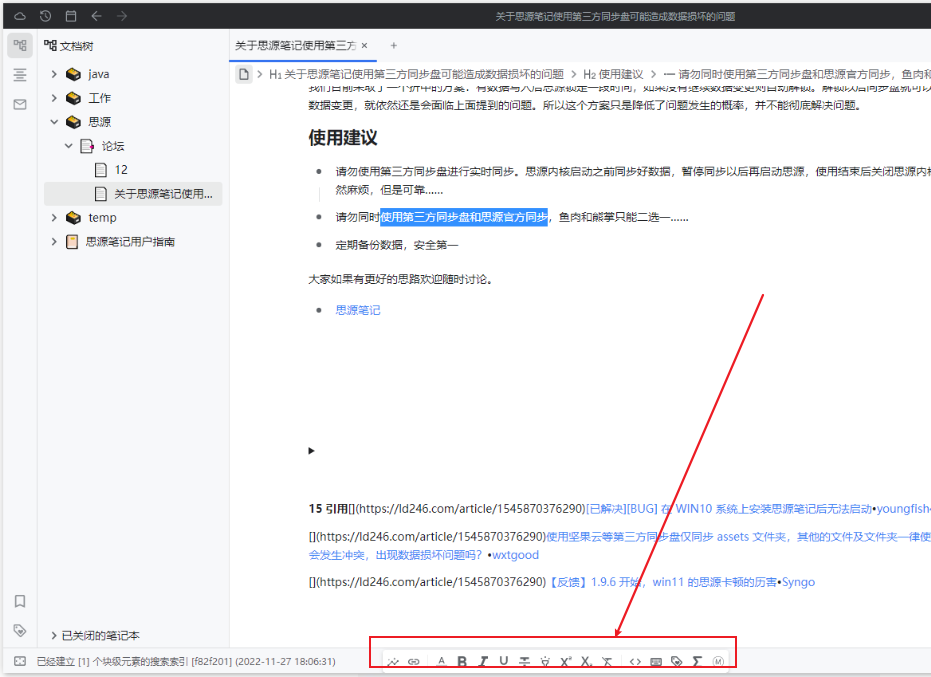The image size is (931, 677).
Task: Insert a block reference from floating toolbar
Action: point(392,661)
